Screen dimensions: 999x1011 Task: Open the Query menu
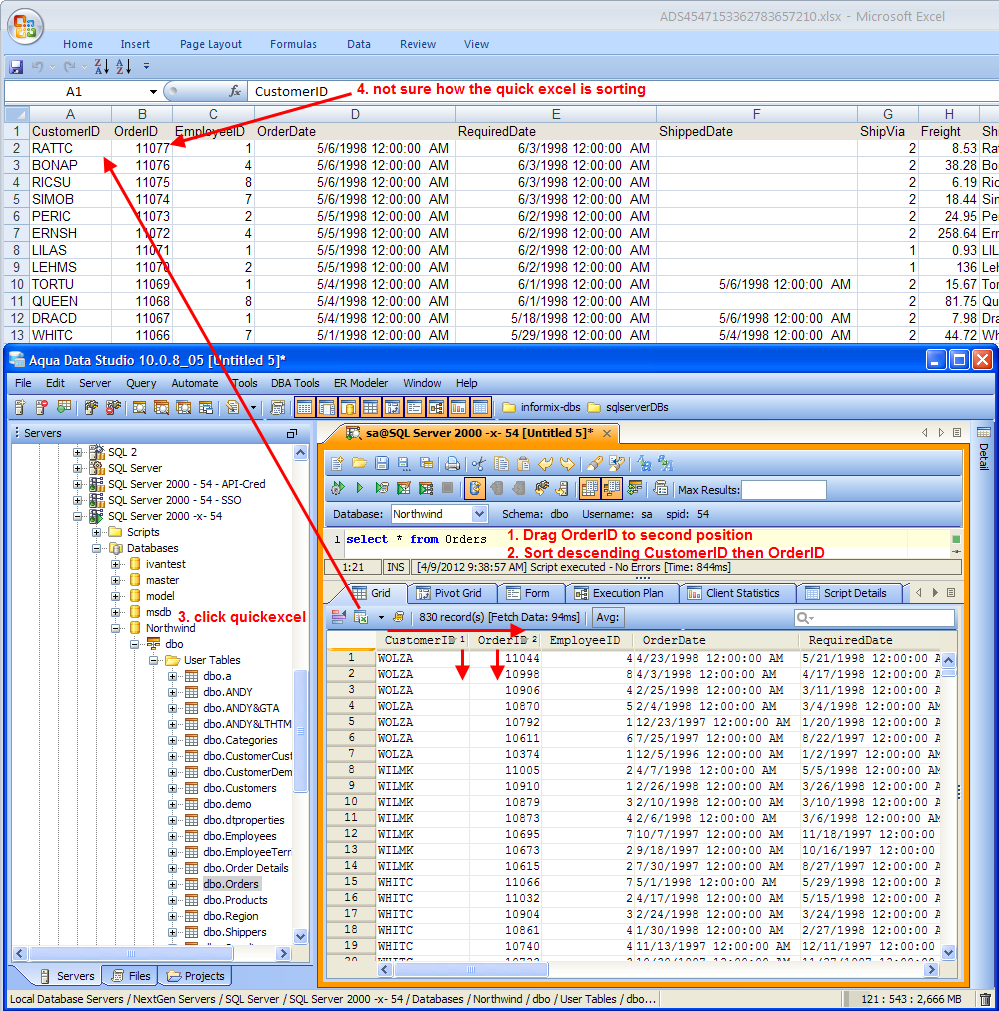tap(141, 383)
